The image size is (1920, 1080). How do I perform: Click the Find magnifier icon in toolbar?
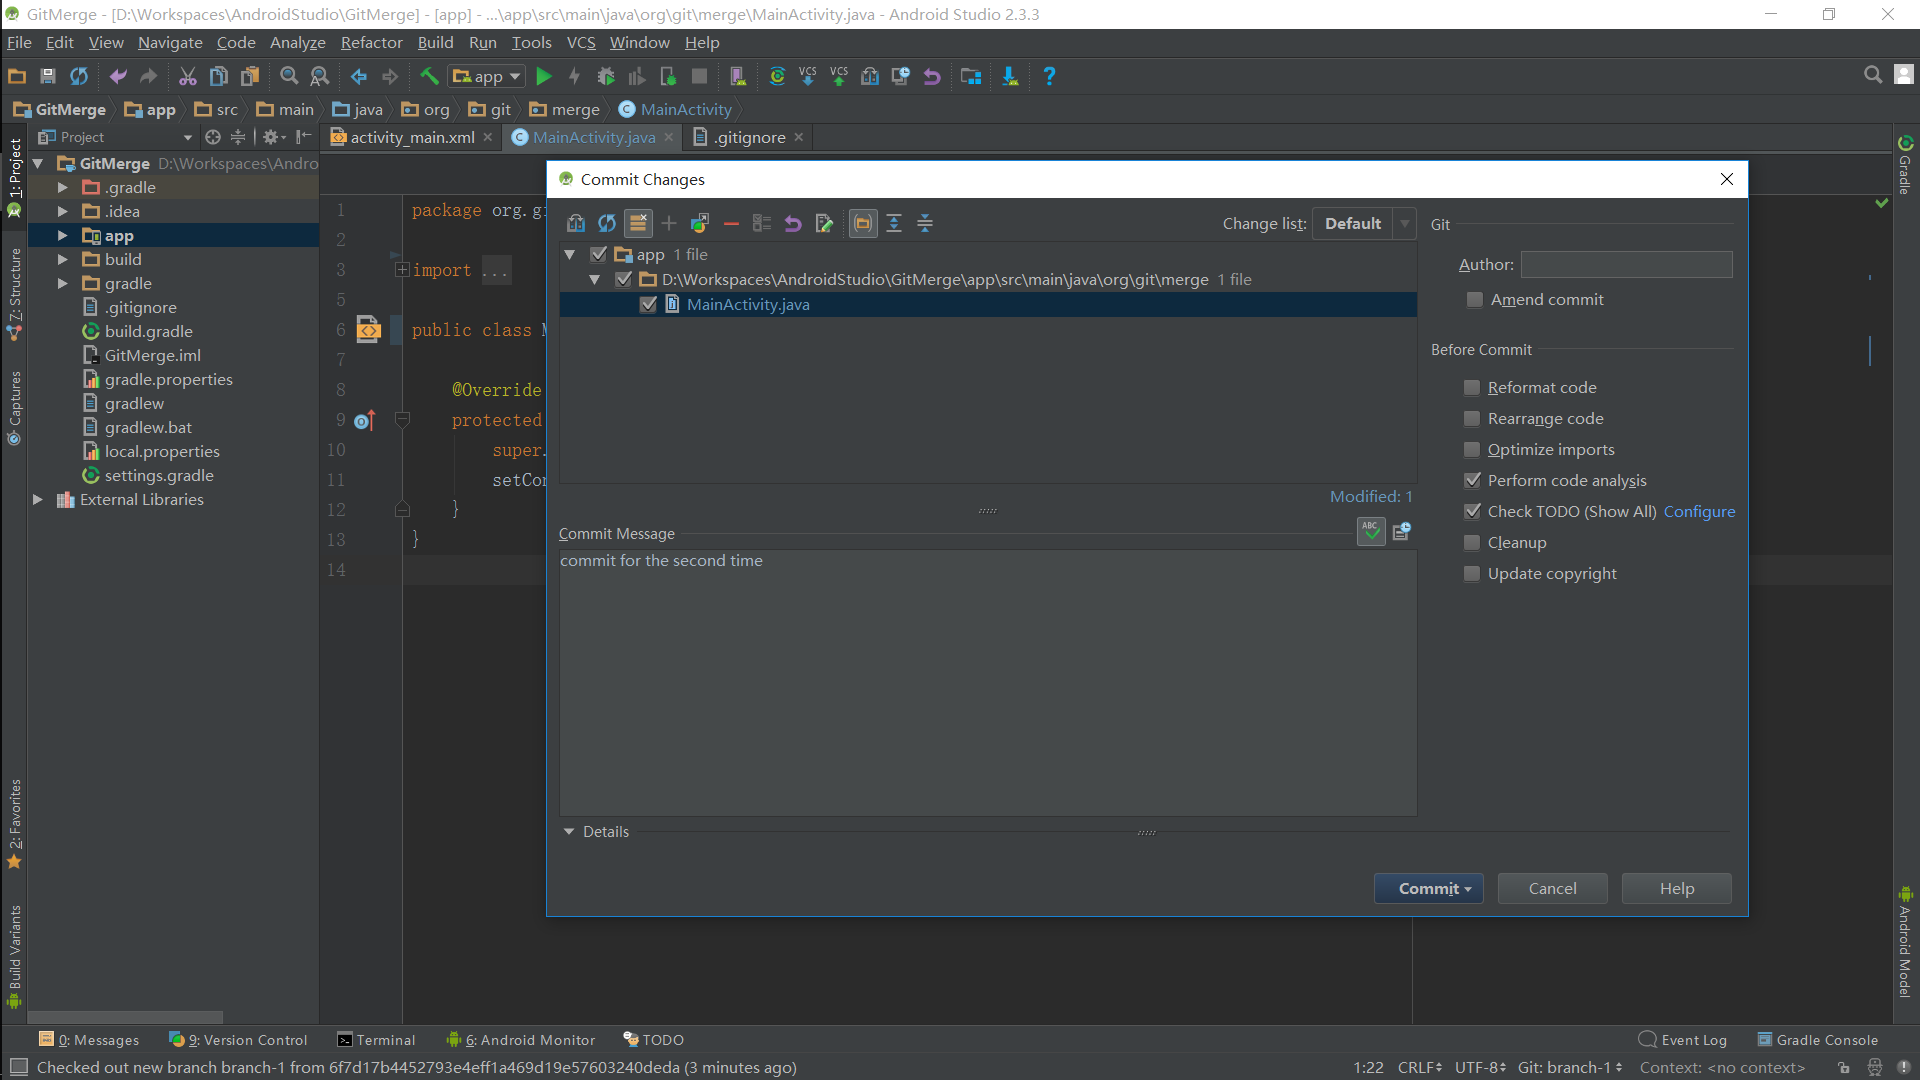289,76
